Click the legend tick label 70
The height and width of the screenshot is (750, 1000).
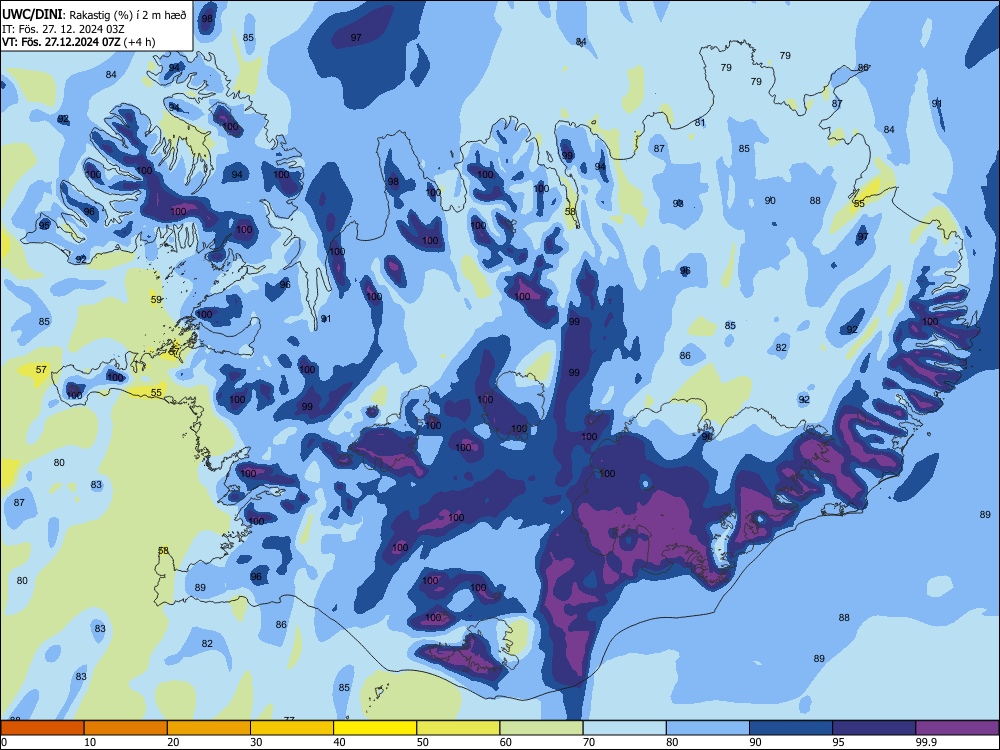[x=589, y=742]
